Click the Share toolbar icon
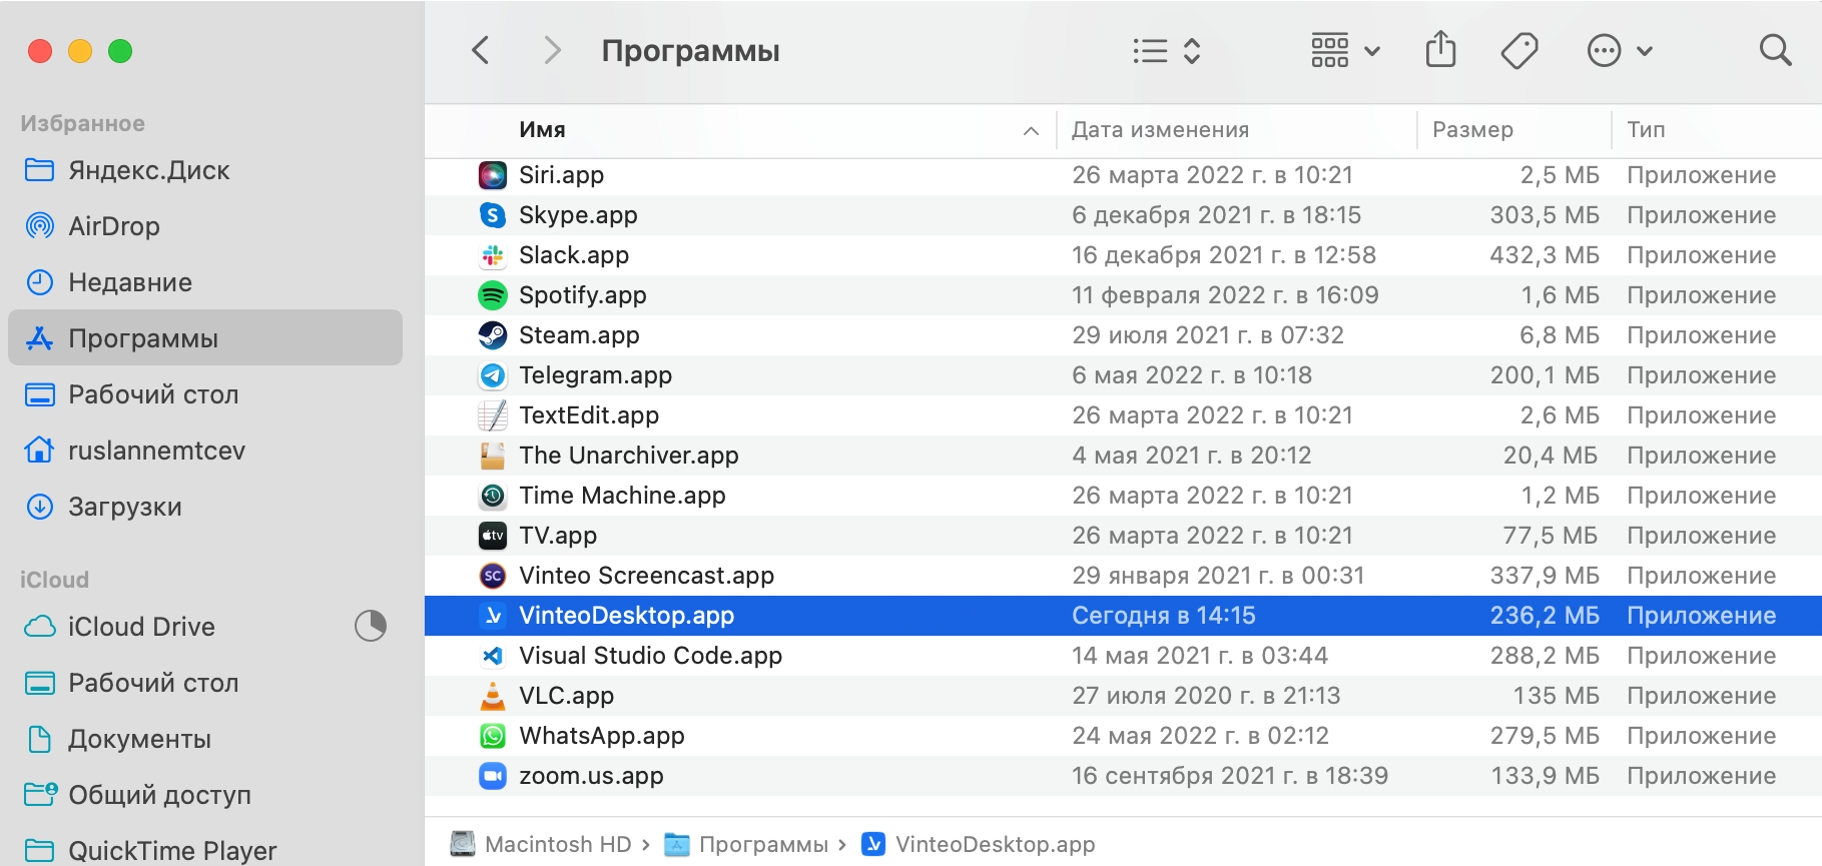The width and height of the screenshot is (1822, 866). [1440, 49]
